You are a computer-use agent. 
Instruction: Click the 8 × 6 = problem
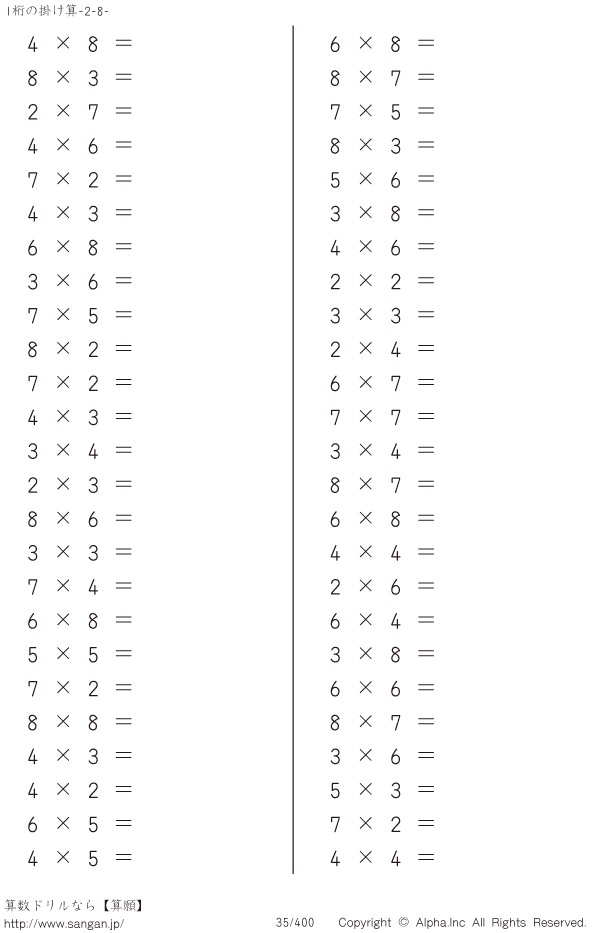[x=80, y=519]
